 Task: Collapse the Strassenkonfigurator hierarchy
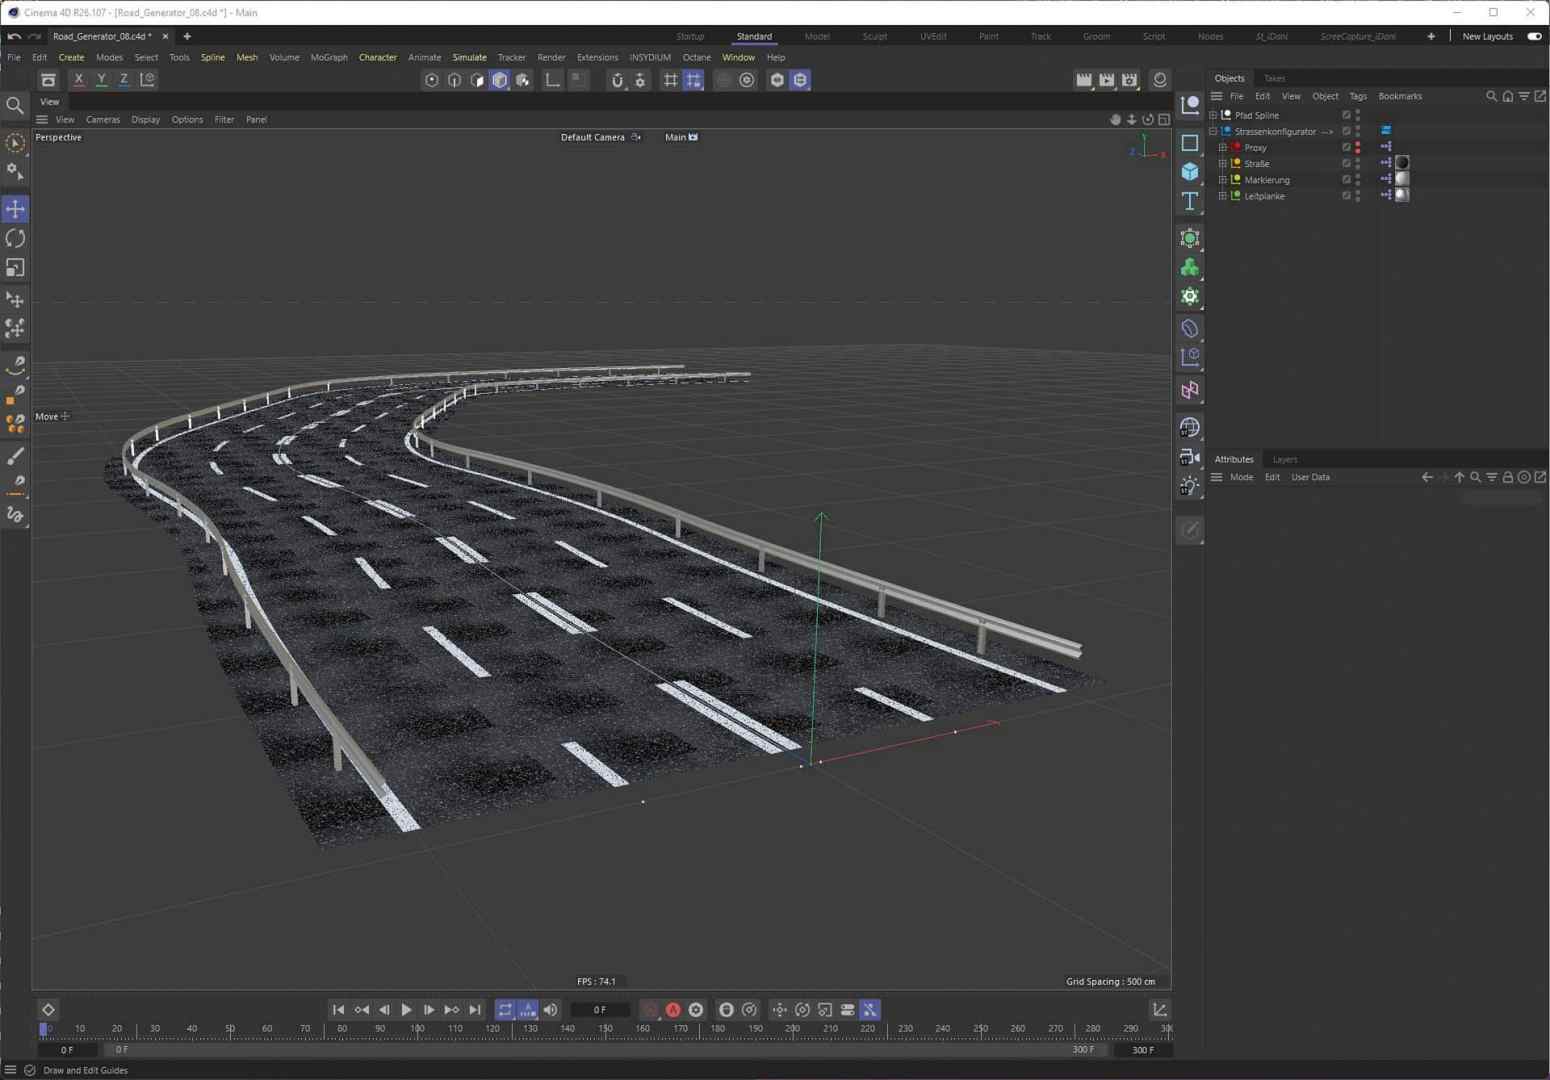pyautogui.click(x=1212, y=131)
